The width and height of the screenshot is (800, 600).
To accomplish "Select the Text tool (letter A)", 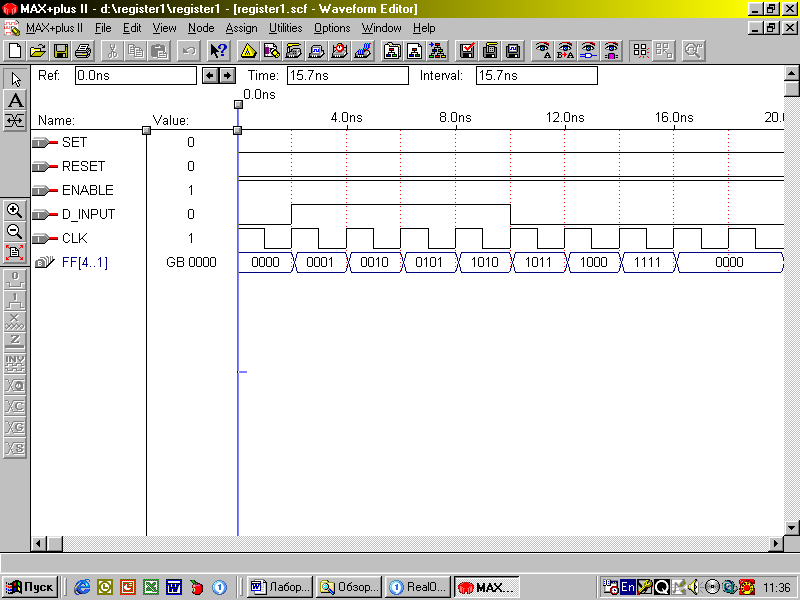I will [x=15, y=100].
